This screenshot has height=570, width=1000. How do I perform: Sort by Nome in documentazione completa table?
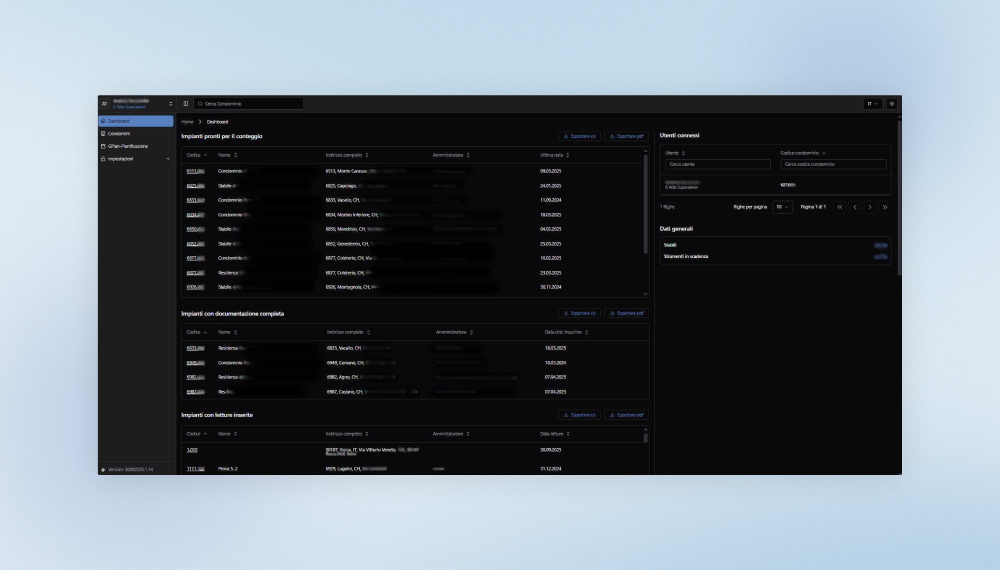[x=227, y=332]
